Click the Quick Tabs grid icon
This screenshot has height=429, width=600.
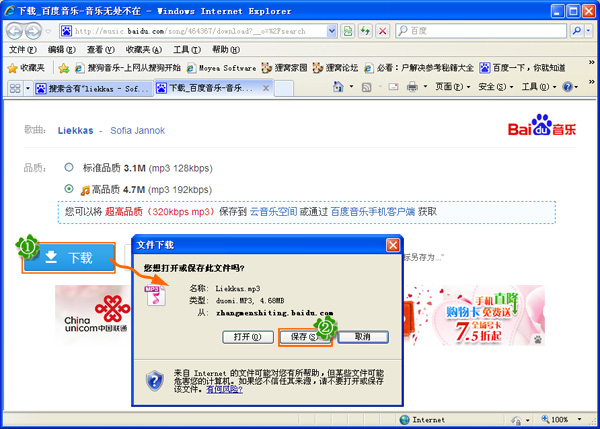pyautogui.click(x=15, y=88)
